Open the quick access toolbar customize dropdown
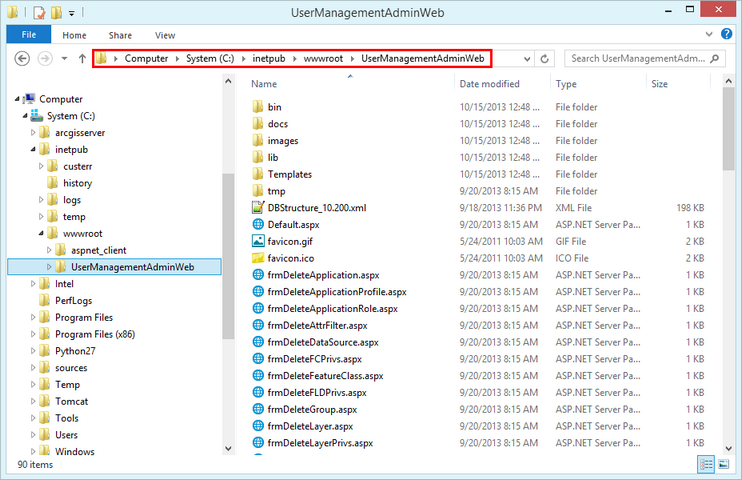The height and width of the screenshot is (480, 742). [71, 13]
